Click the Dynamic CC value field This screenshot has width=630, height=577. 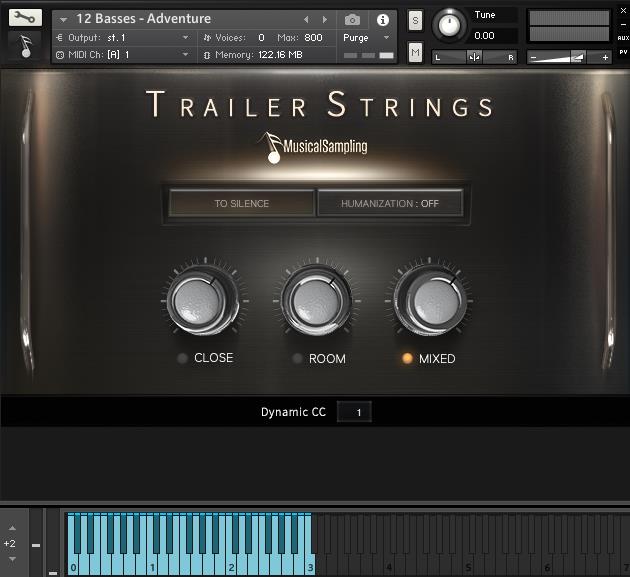pyautogui.click(x=354, y=412)
